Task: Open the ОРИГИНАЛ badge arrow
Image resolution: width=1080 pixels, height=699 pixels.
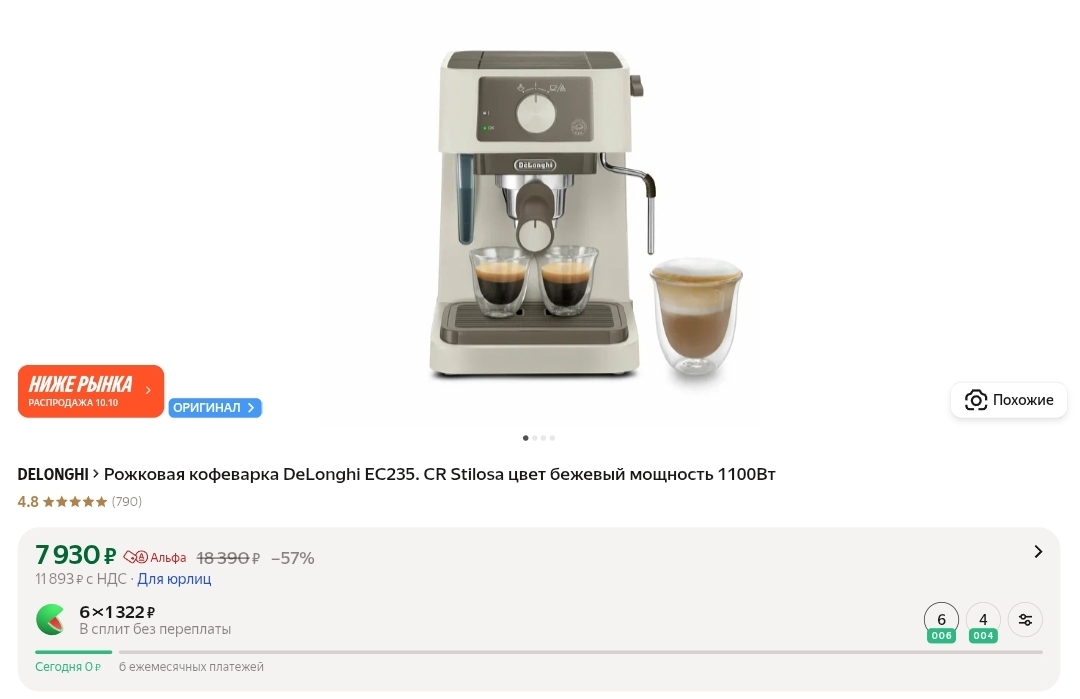Action: 251,408
